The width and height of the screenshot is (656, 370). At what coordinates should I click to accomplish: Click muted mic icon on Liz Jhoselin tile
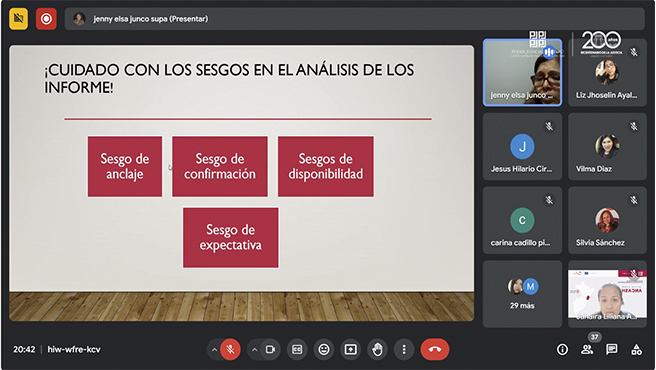(634, 52)
